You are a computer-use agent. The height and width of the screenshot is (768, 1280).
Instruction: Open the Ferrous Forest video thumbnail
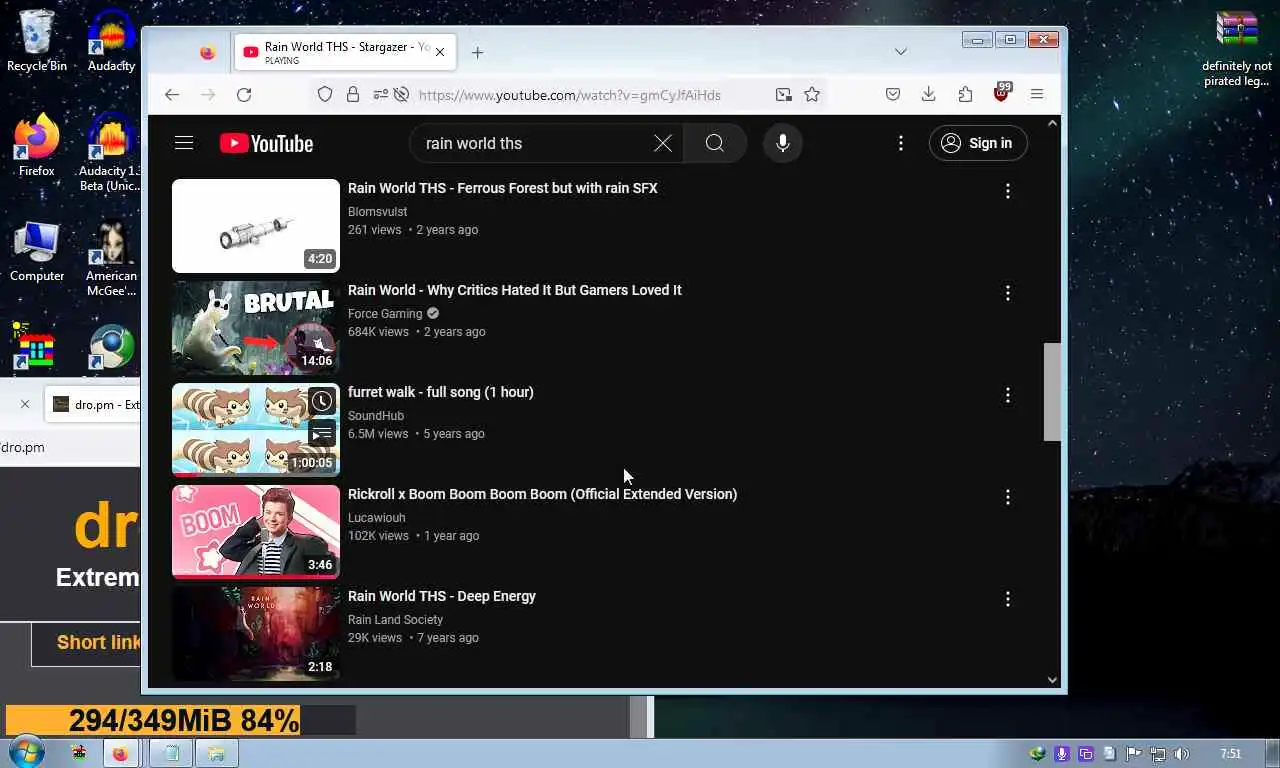point(256,226)
